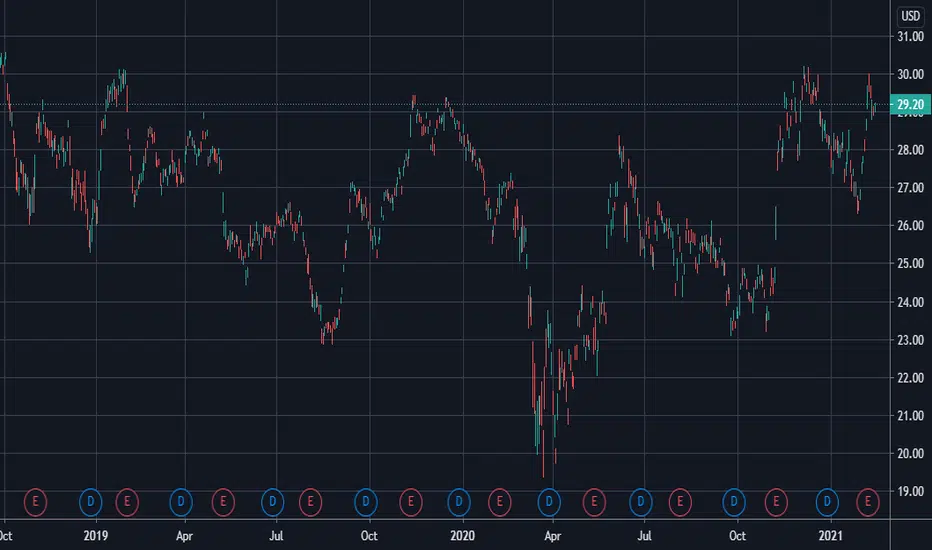Open the May 2019 earnings marker

coord(223,502)
